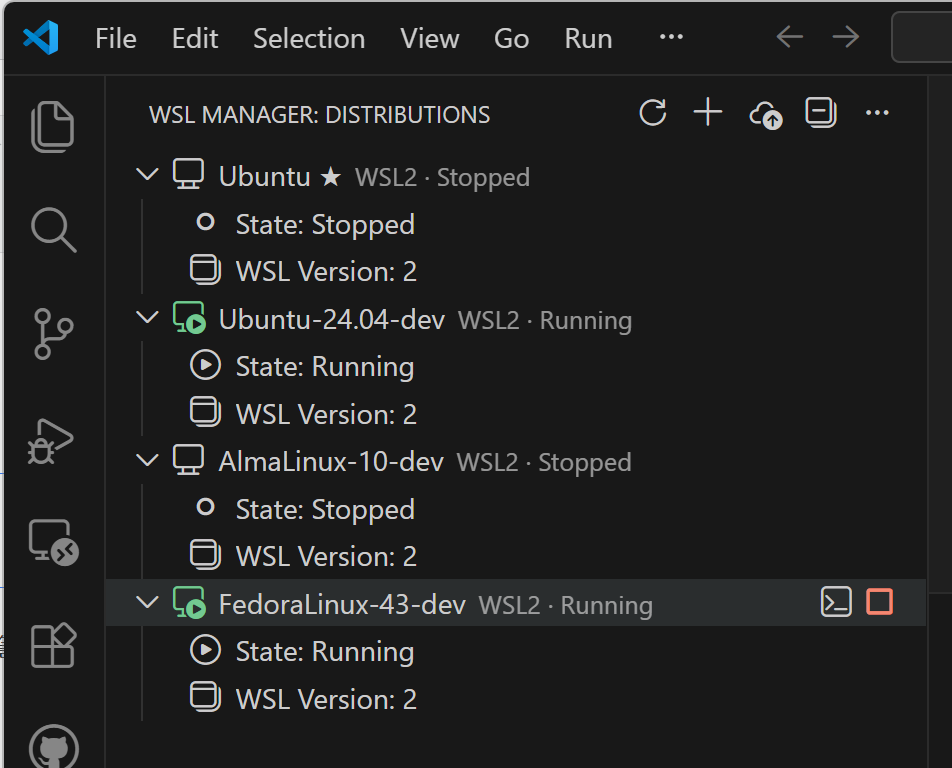Screen dimensions: 952x768
Task: Collapse the Ubuntu distribution node
Action: tap(148, 176)
